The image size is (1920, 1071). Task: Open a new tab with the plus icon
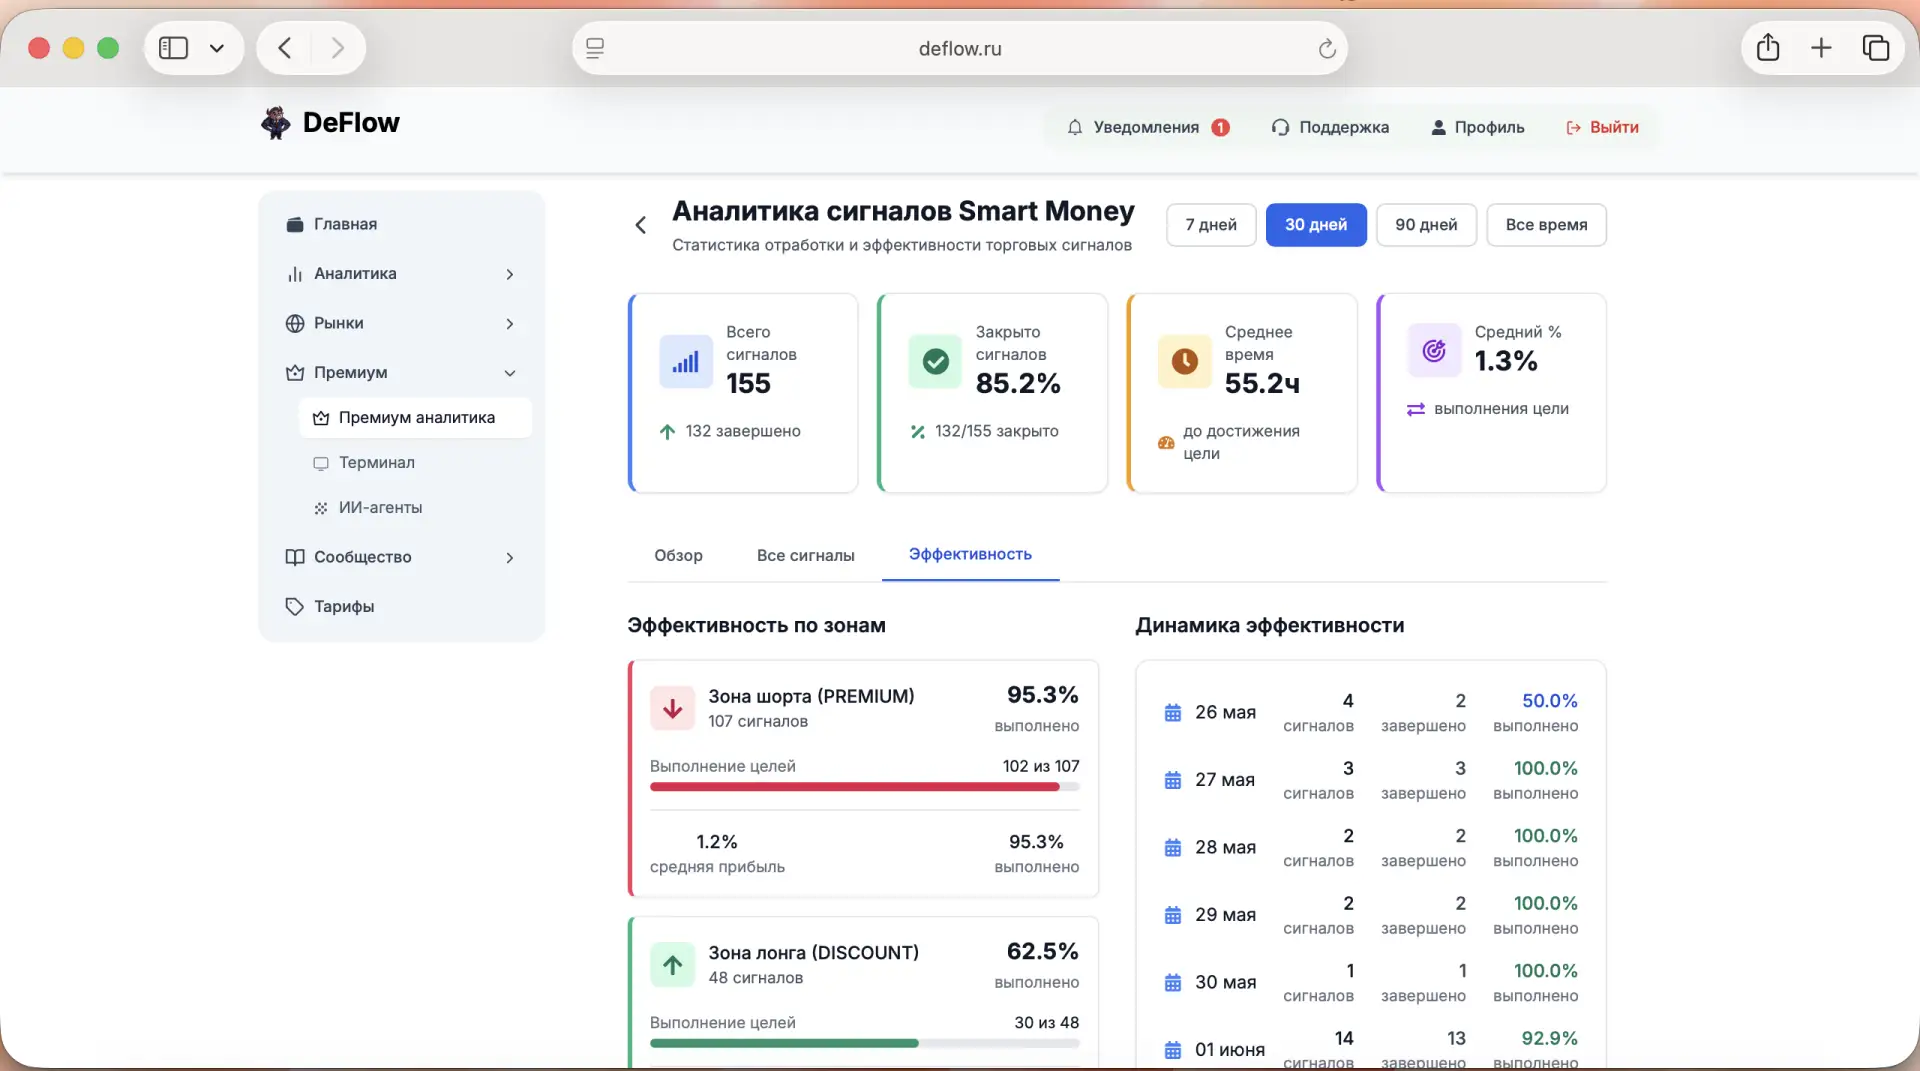coord(1821,47)
